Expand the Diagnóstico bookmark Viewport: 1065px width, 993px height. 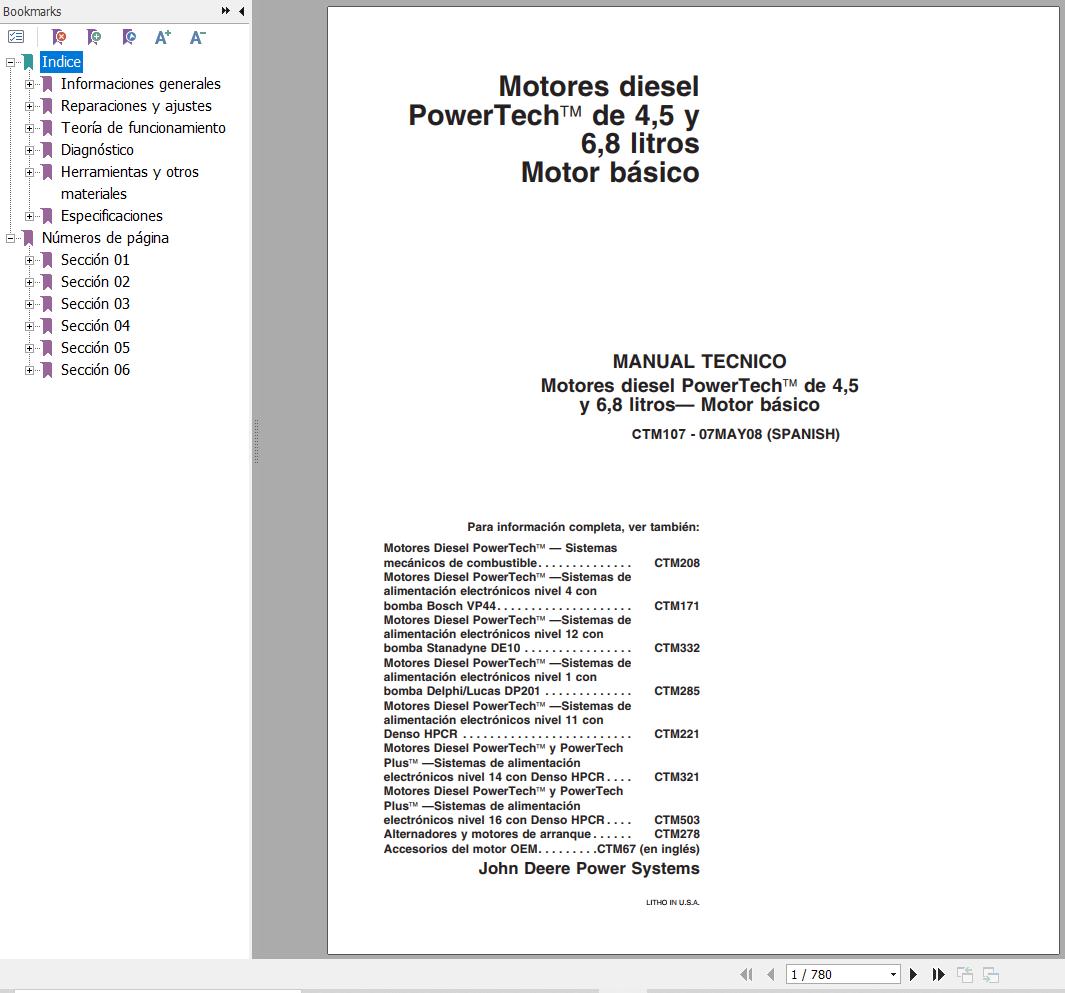tap(29, 150)
